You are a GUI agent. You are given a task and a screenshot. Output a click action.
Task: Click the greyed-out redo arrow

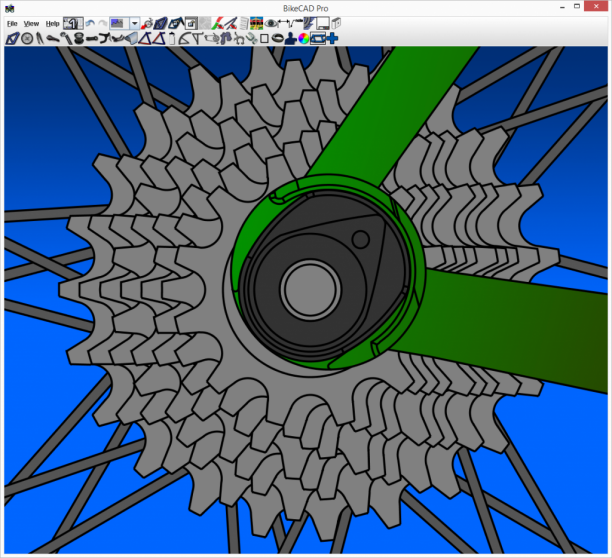click(x=103, y=23)
